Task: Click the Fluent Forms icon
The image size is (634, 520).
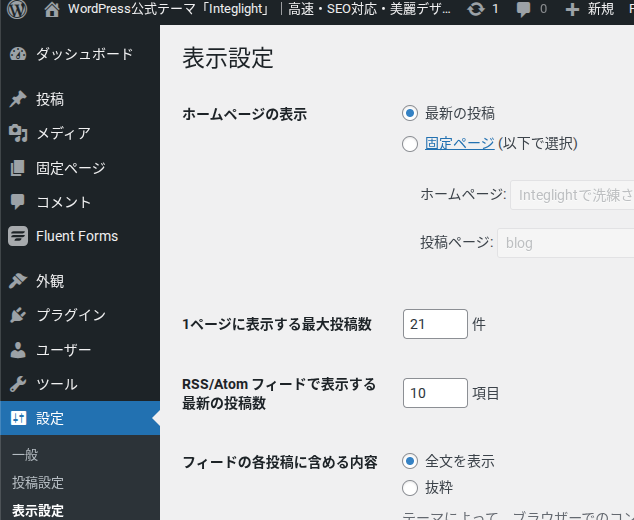Action: coord(18,237)
